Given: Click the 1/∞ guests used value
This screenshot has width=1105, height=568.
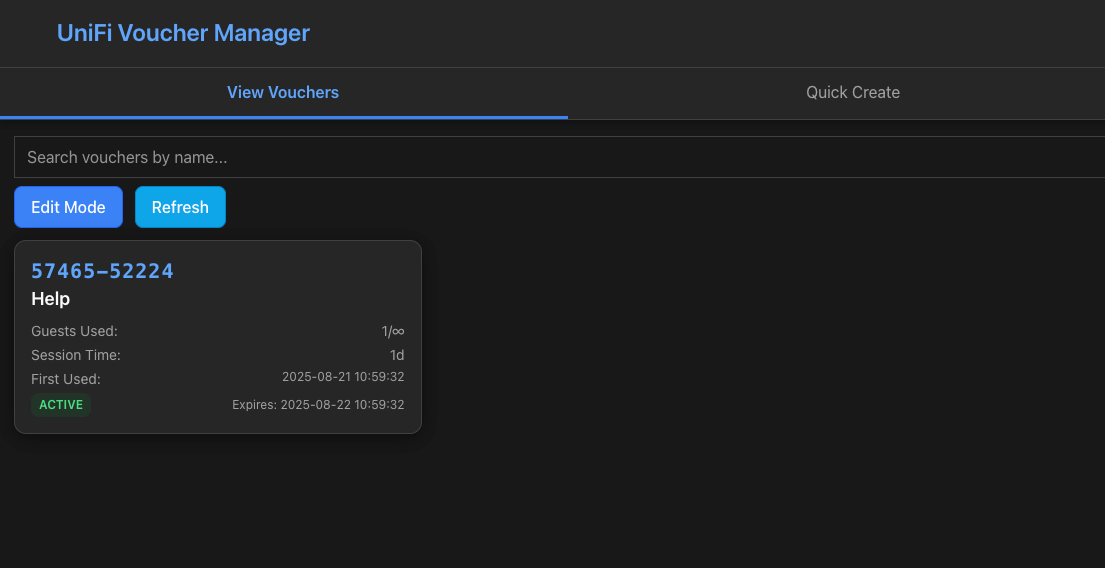Looking at the screenshot, I should [x=393, y=331].
